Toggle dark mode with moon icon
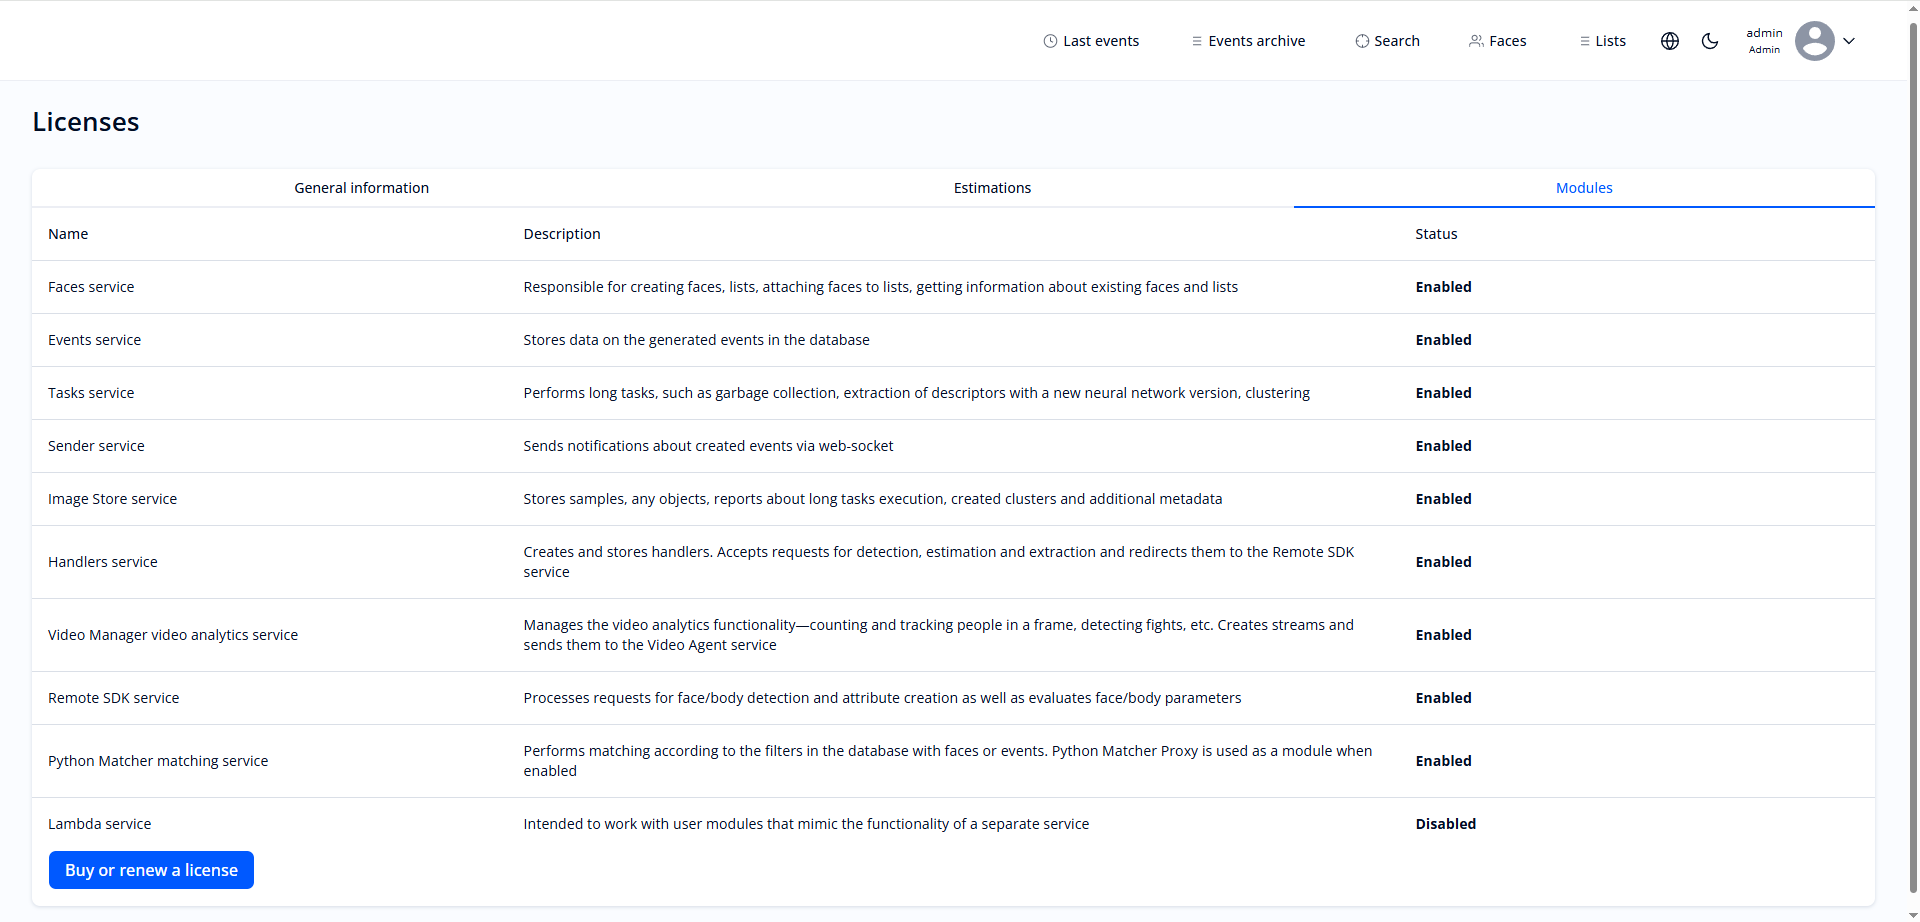1920x922 pixels. pos(1710,41)
